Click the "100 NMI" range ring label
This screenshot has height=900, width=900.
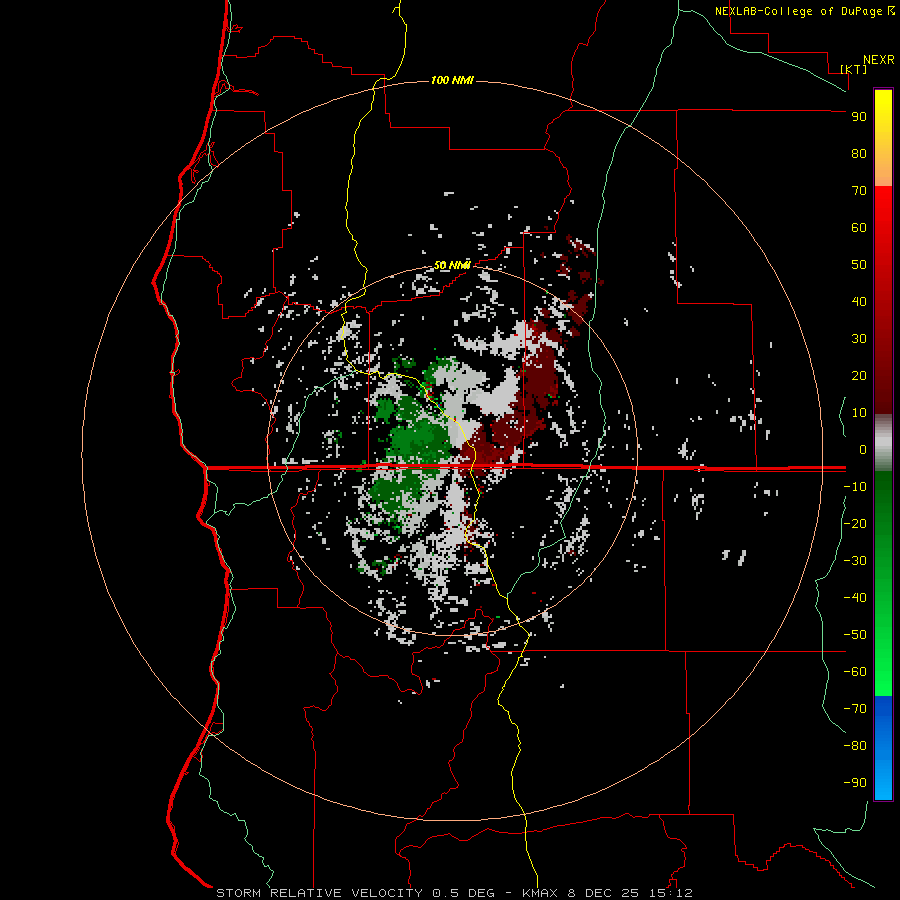click(x=452, y=80)
